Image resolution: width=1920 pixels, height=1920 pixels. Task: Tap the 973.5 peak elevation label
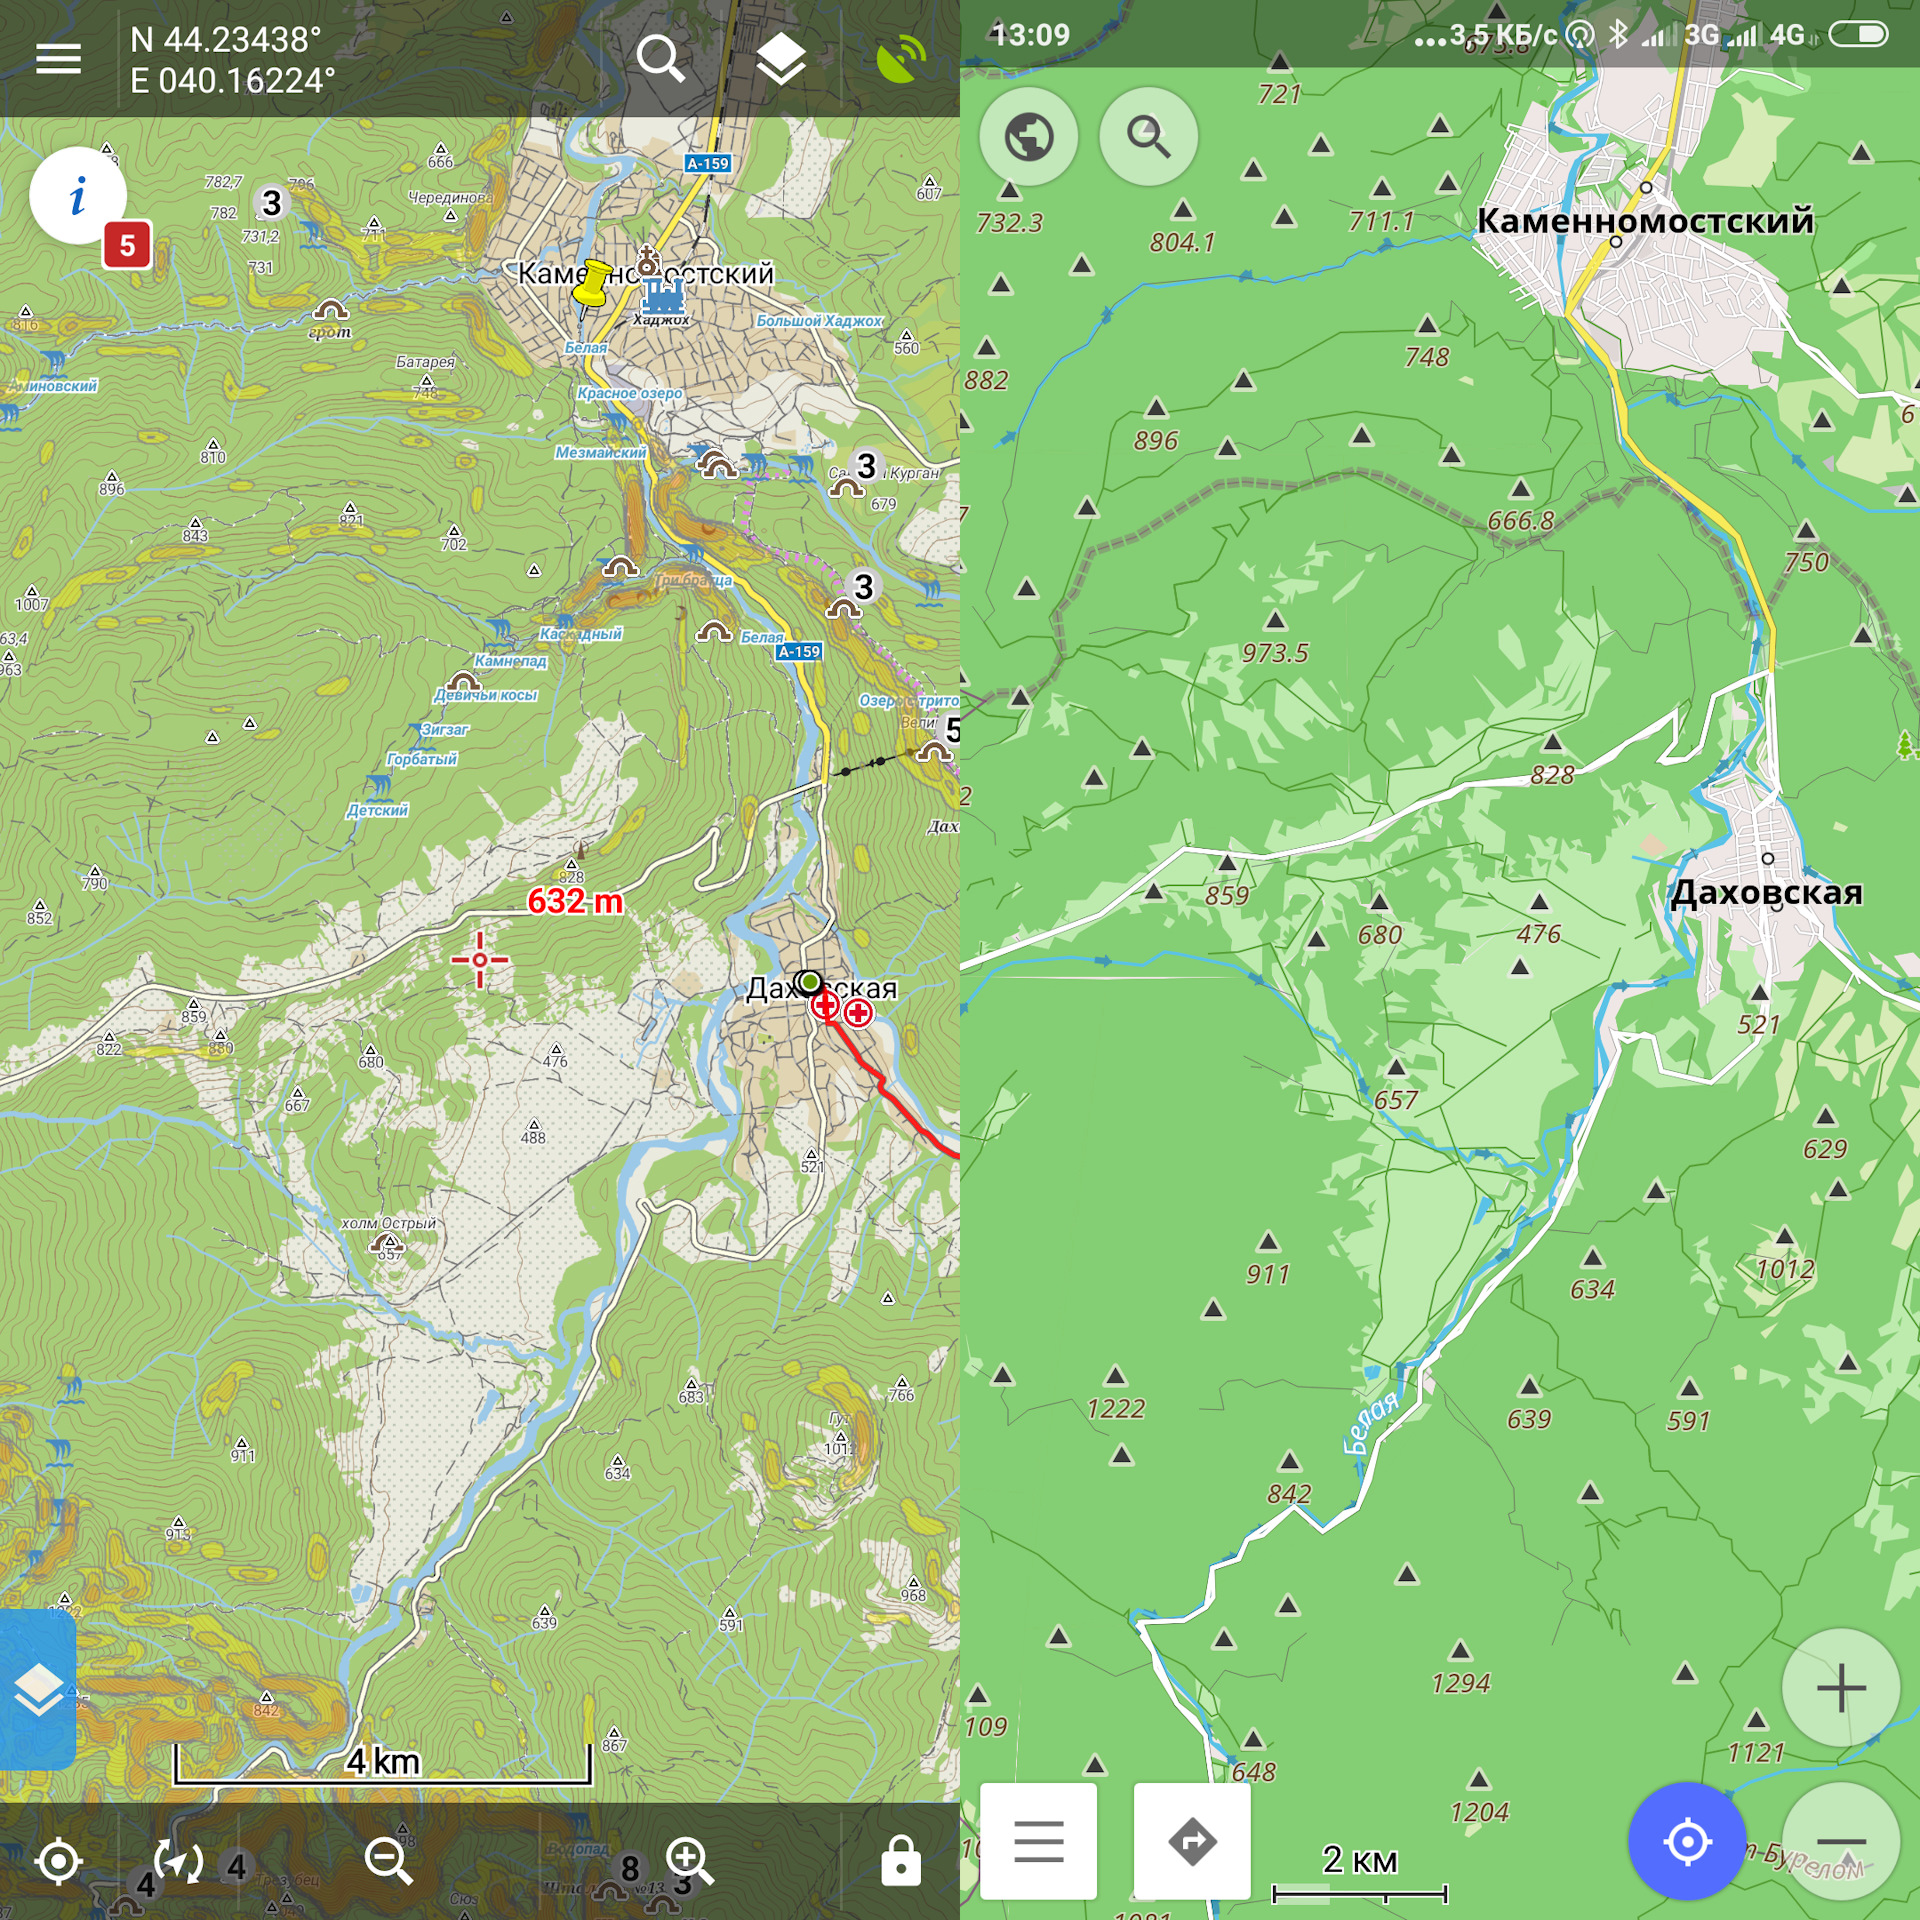pos(1275,653)
